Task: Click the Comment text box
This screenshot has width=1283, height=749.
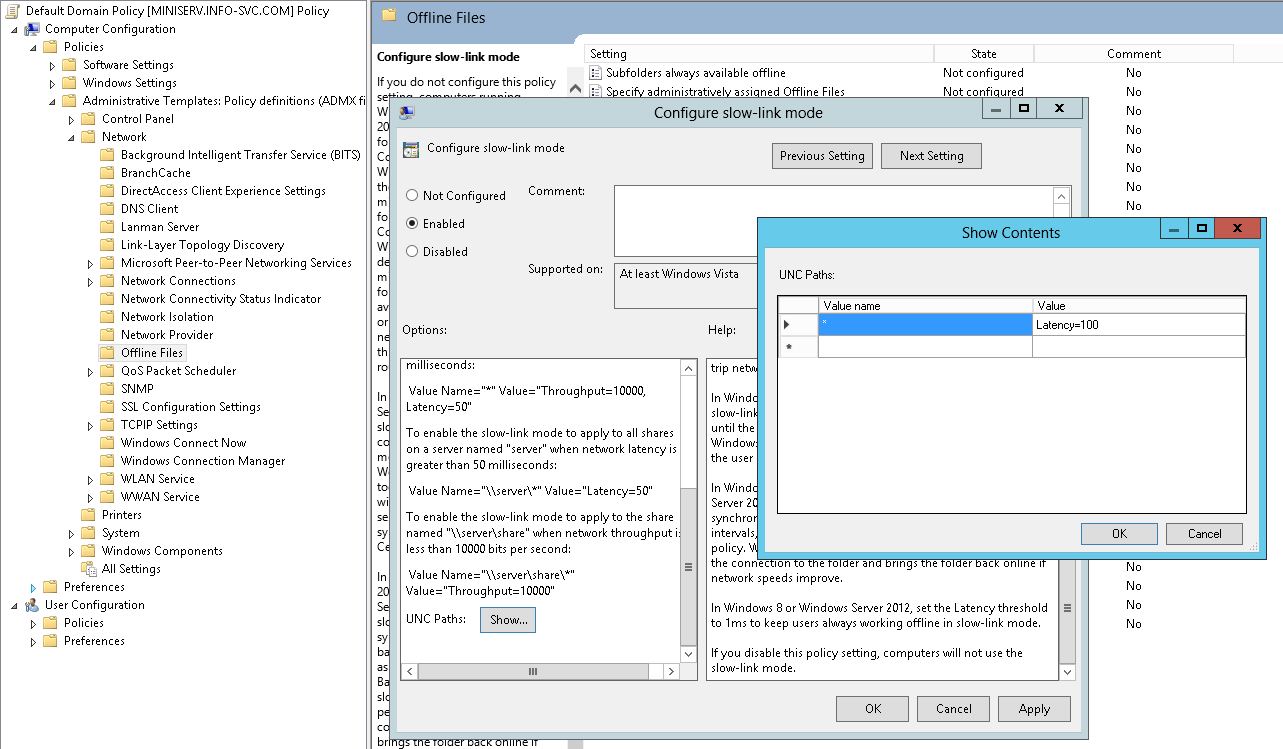Action: pos(835,221)
